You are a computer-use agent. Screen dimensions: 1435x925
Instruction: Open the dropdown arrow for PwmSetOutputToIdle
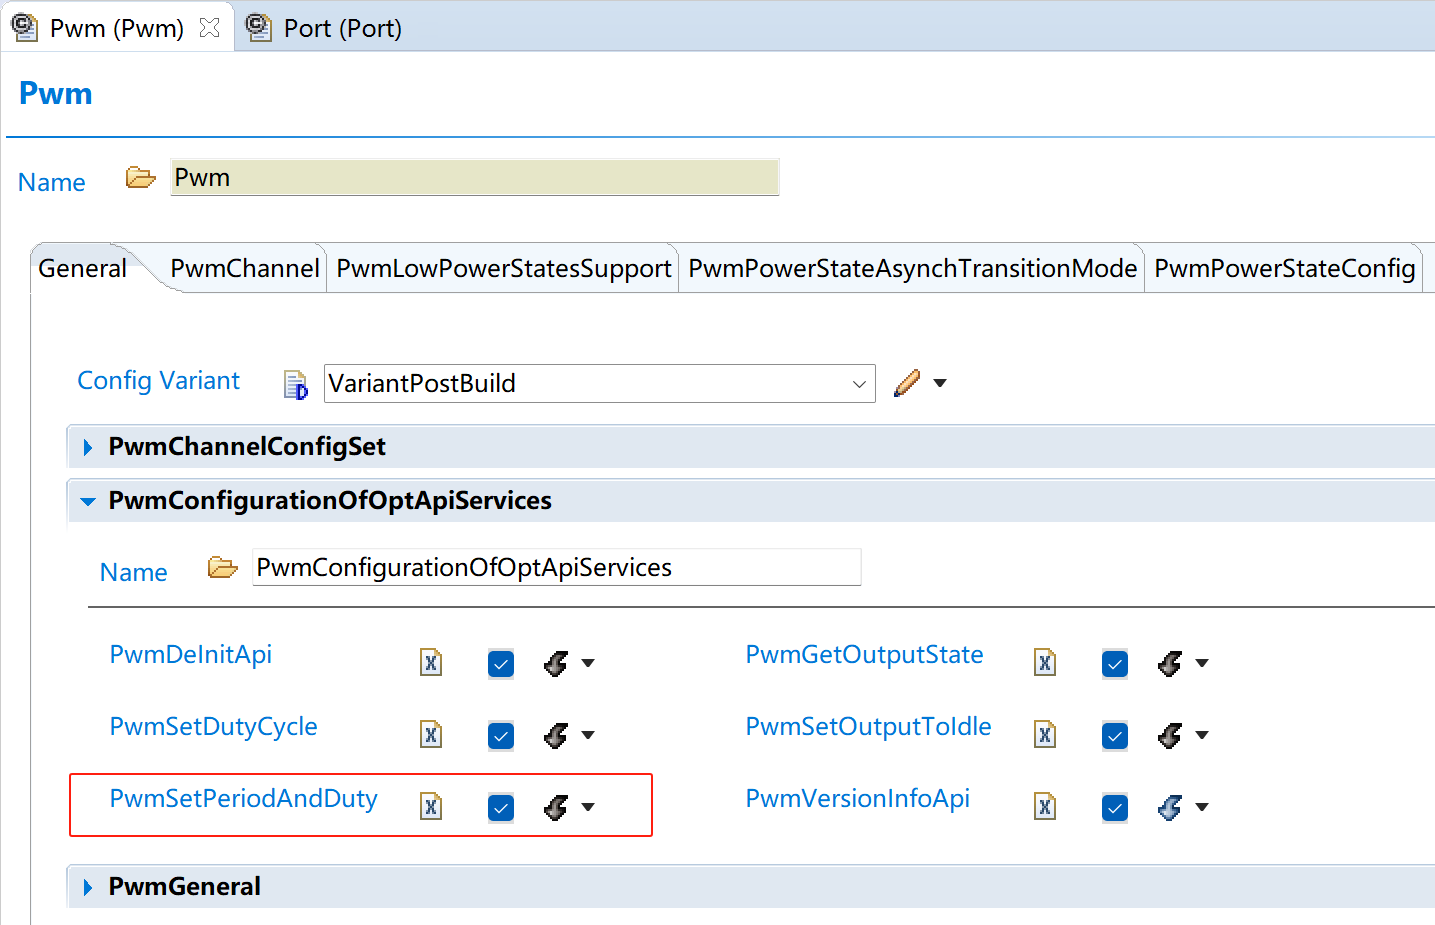click(x=1202, y=735)
